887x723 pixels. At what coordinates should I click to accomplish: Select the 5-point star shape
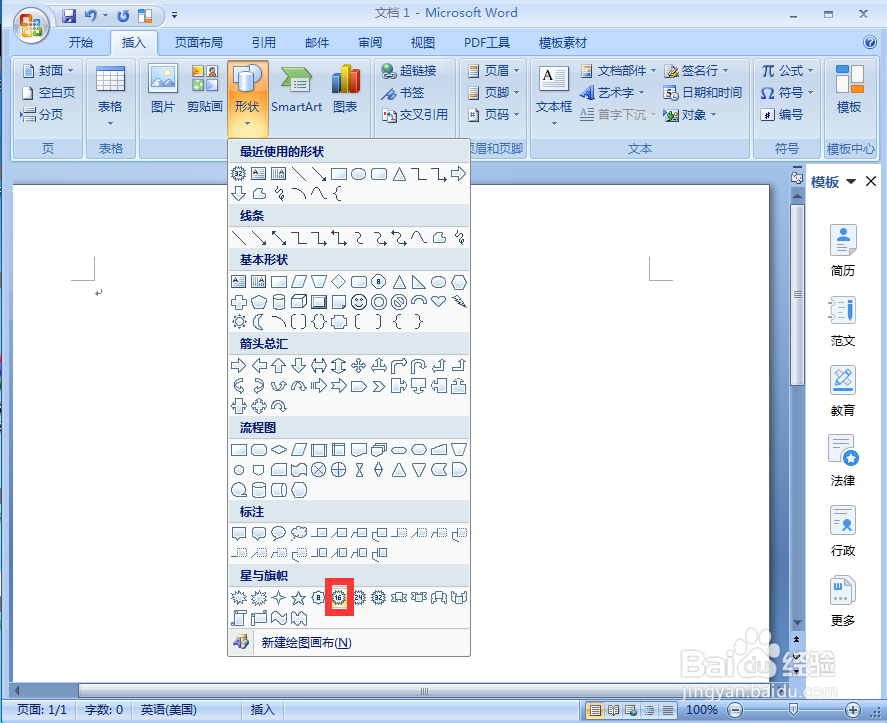[298, 597]
